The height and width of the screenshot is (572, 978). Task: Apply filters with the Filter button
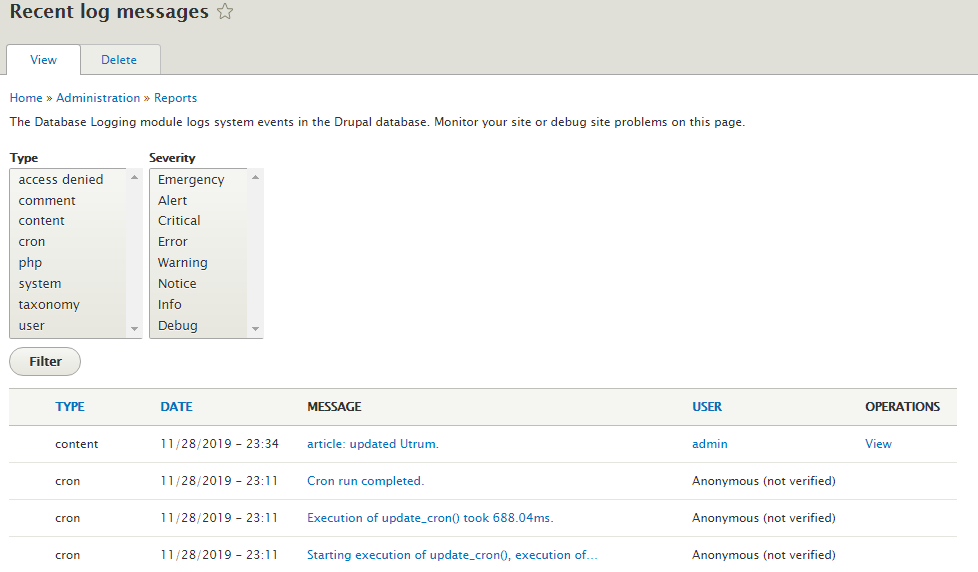45,362
